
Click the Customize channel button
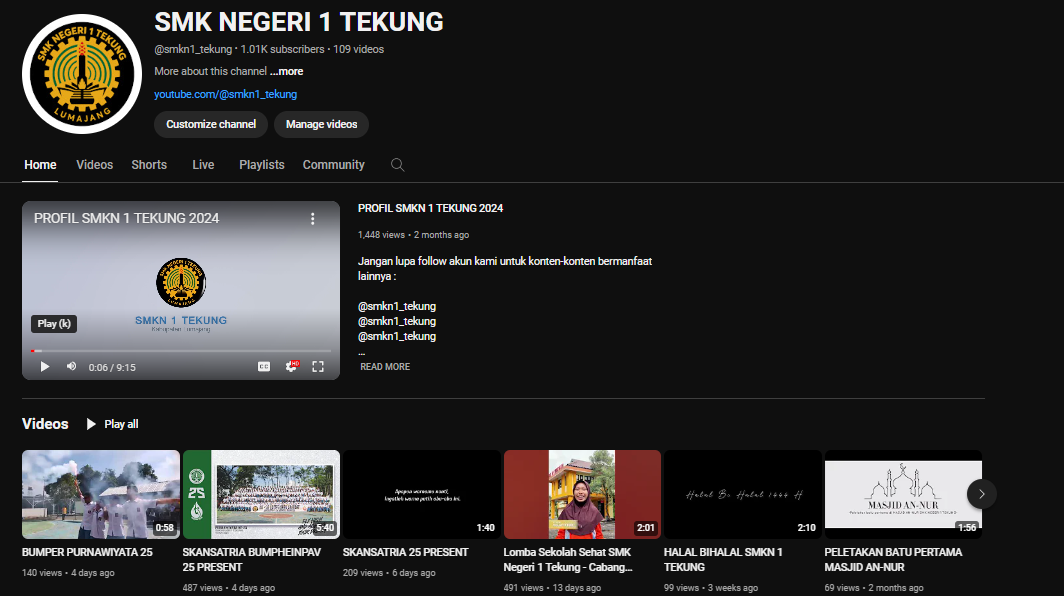[211, 124]
